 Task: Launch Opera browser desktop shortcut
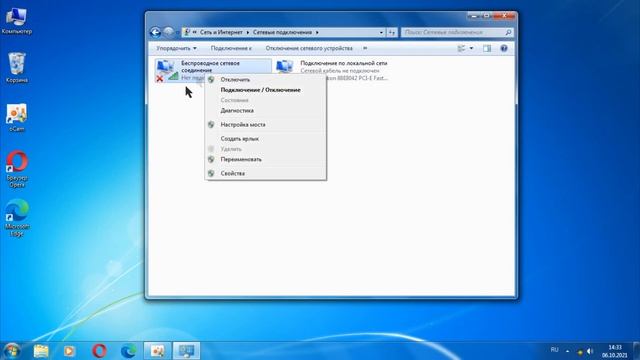17,169
